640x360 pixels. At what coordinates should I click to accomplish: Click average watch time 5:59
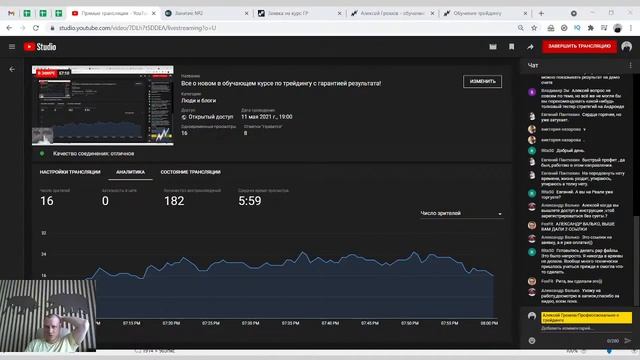tap(250, 201)
